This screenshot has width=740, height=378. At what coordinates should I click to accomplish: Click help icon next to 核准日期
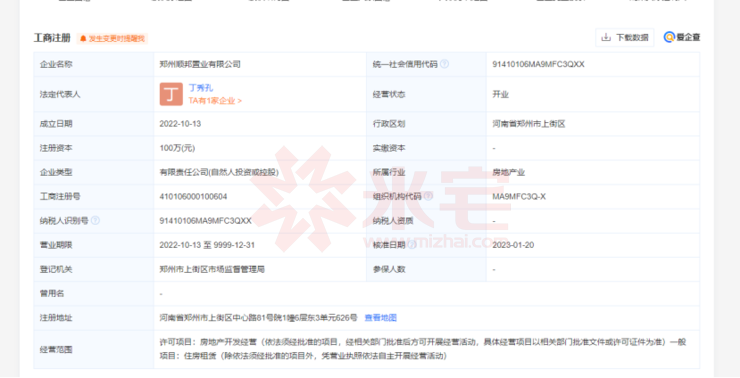coord(412,244)
